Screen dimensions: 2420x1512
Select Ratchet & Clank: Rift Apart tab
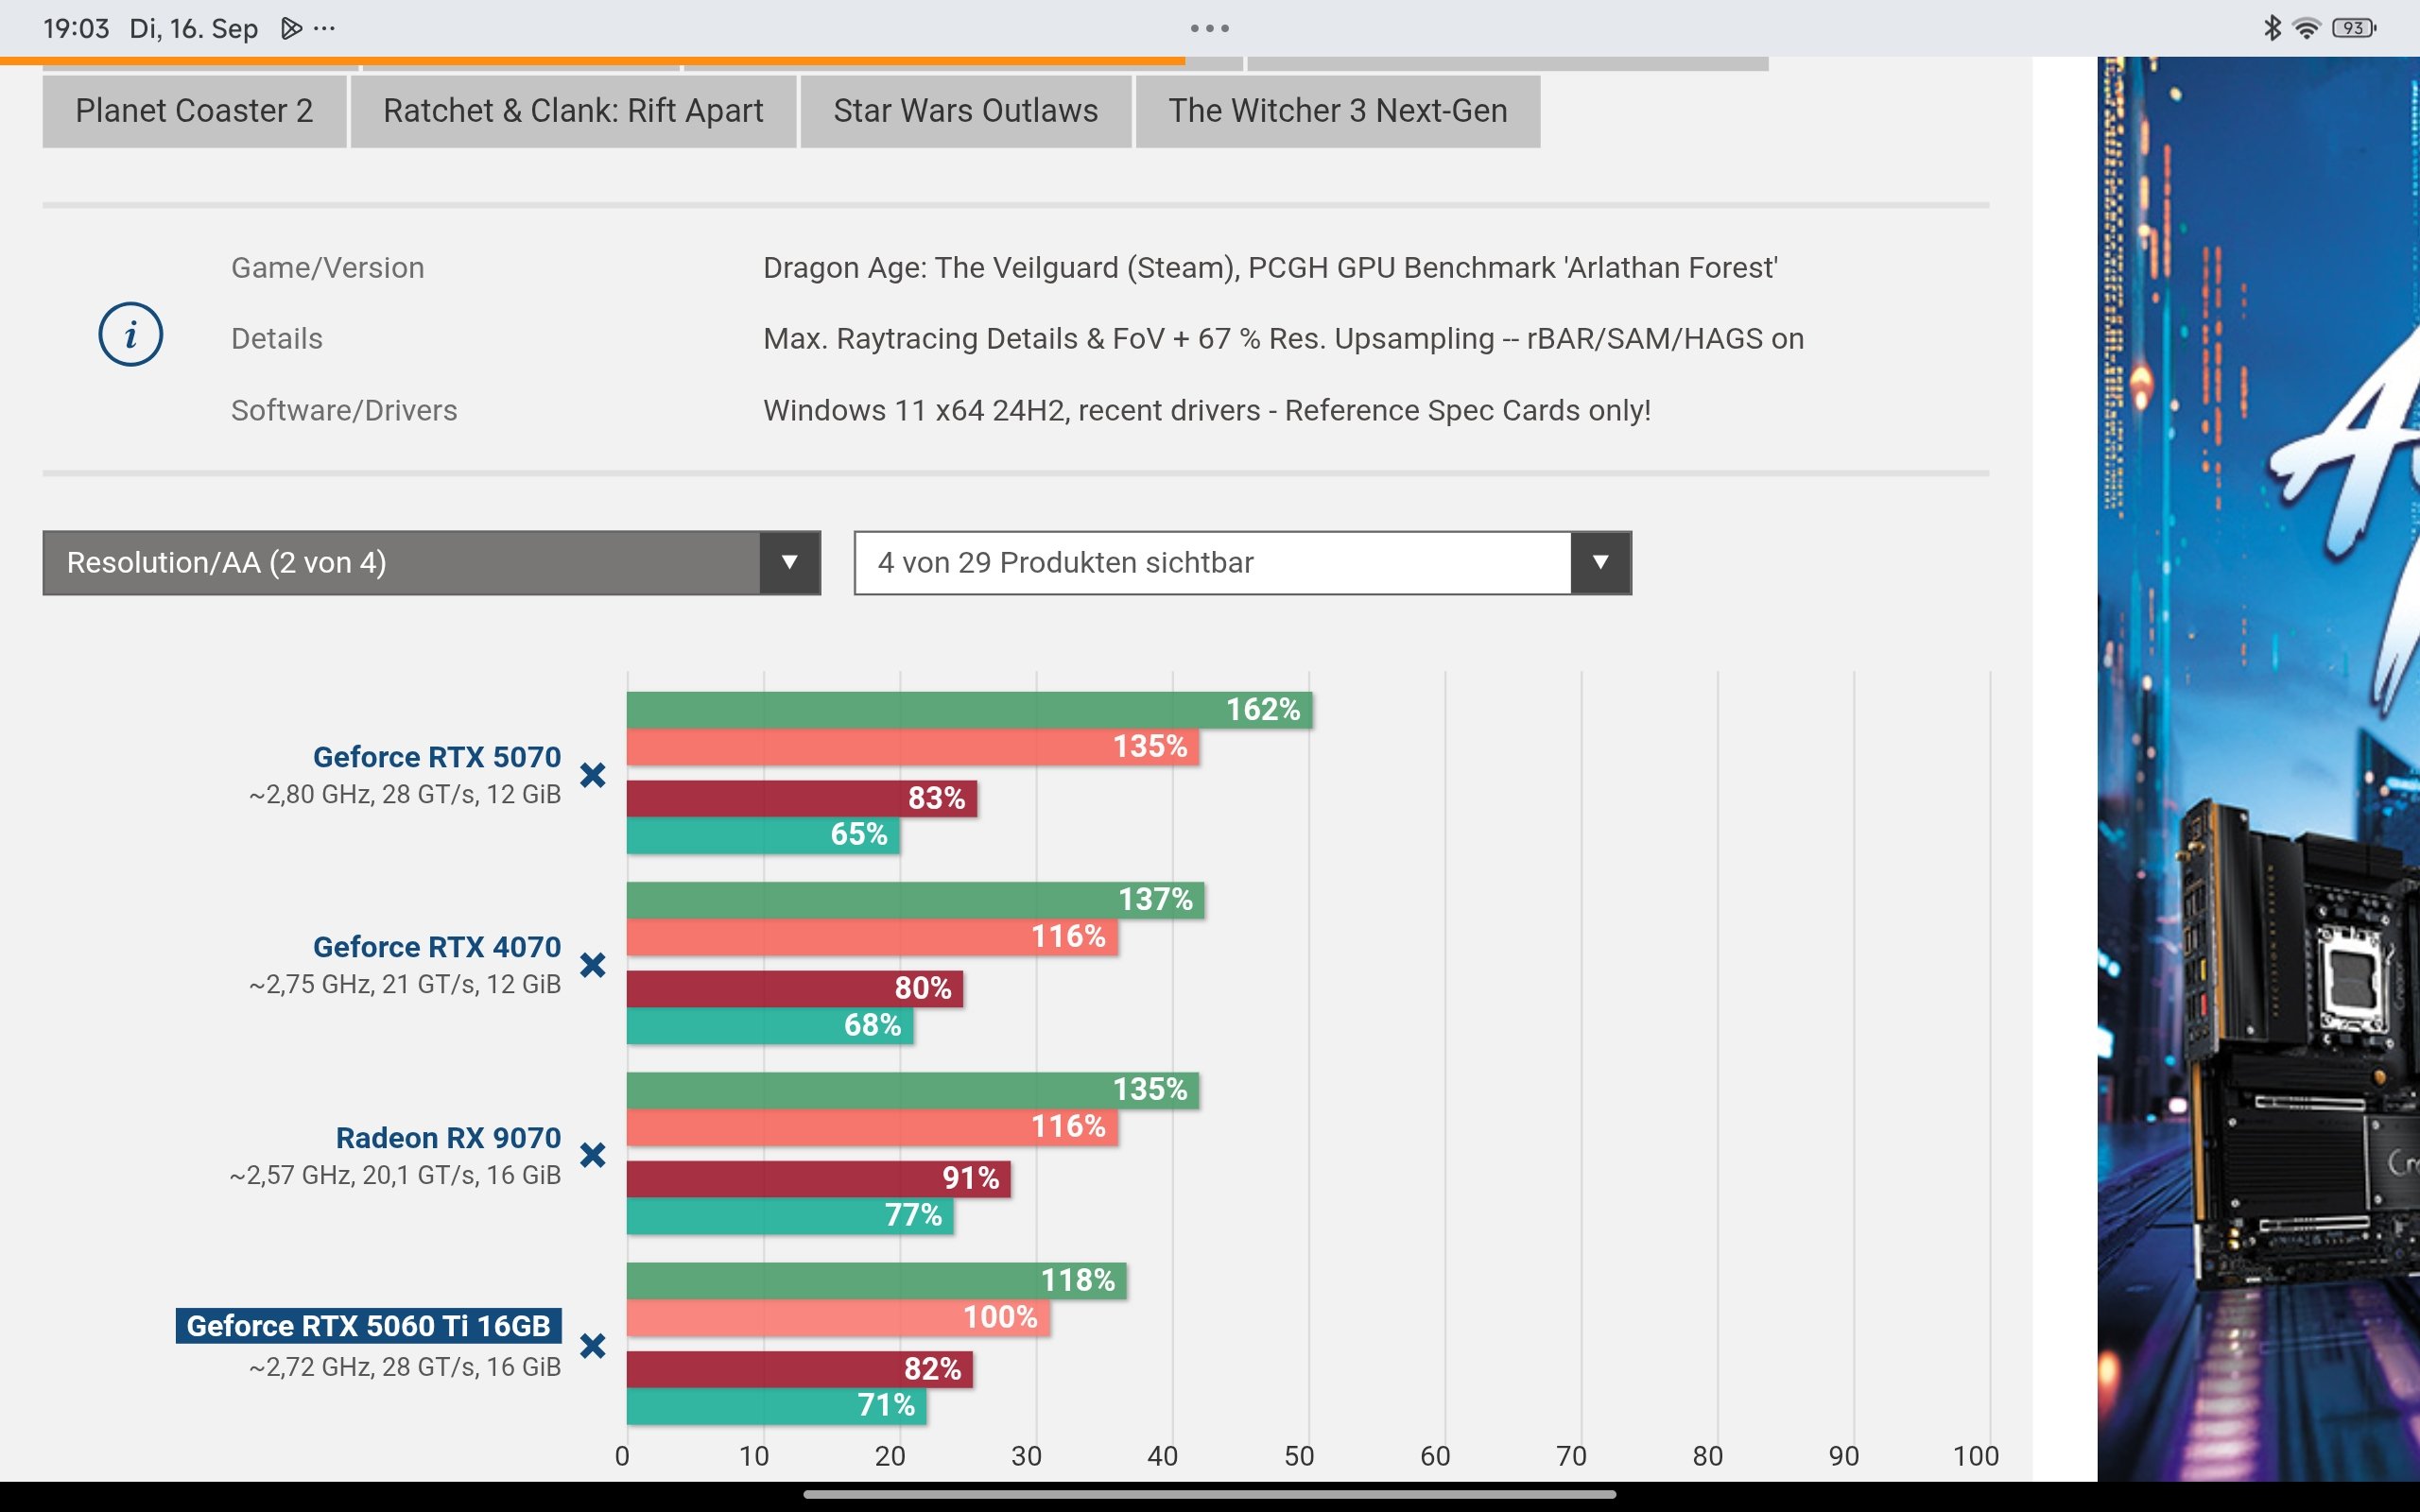pyautogui.click(x=573, y=111)
